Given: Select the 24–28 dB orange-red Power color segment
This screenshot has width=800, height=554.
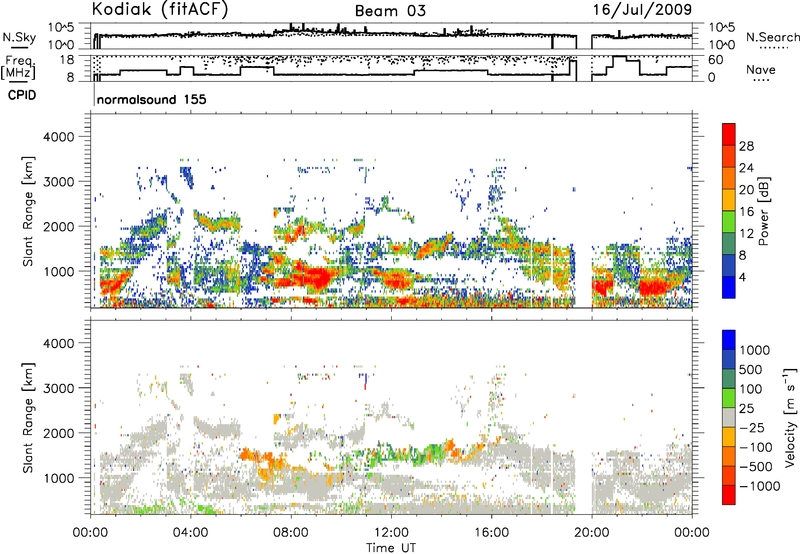Looking at the screenshot, I should [729, 156].
